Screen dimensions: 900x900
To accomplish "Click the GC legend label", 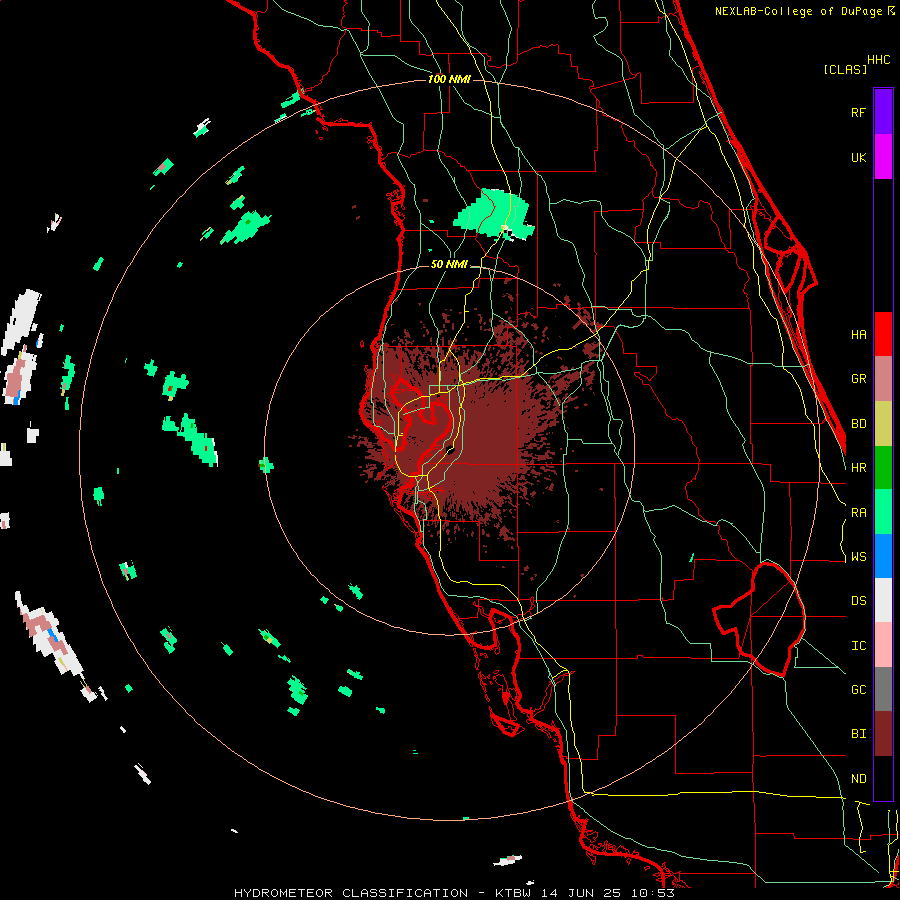I will pos(858,690).
